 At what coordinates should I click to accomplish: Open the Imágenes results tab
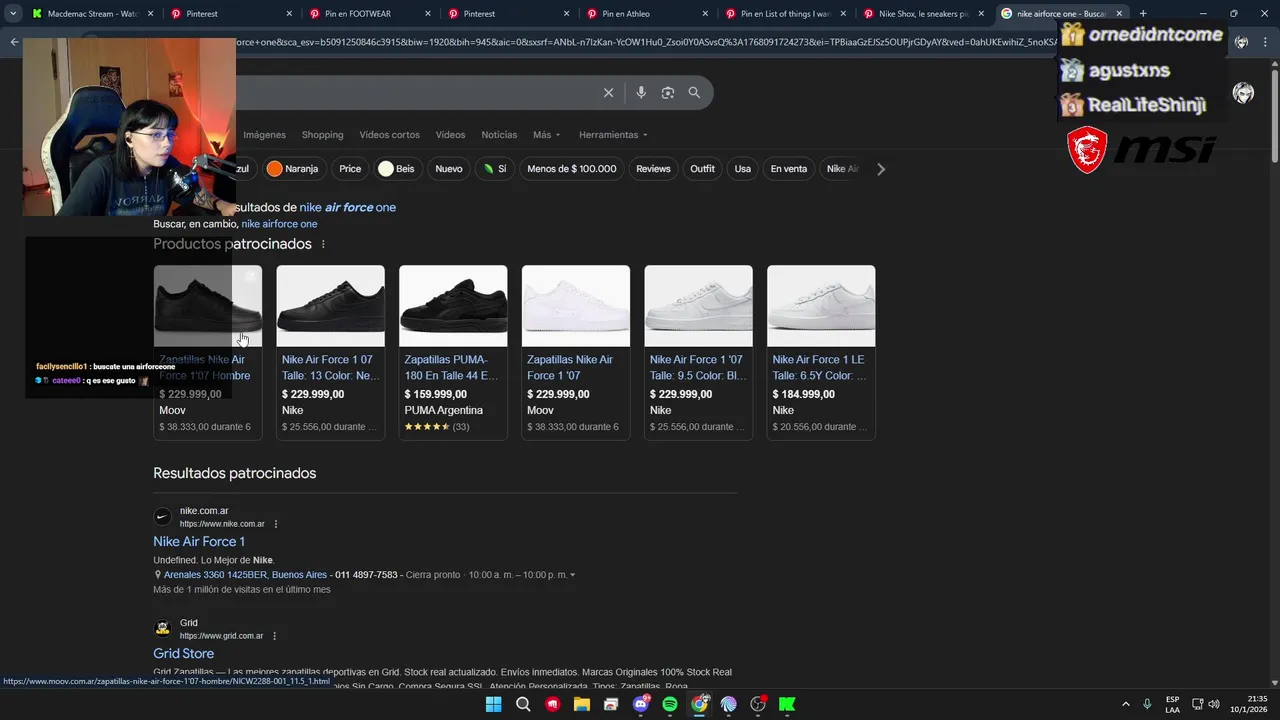coord(264,135)
